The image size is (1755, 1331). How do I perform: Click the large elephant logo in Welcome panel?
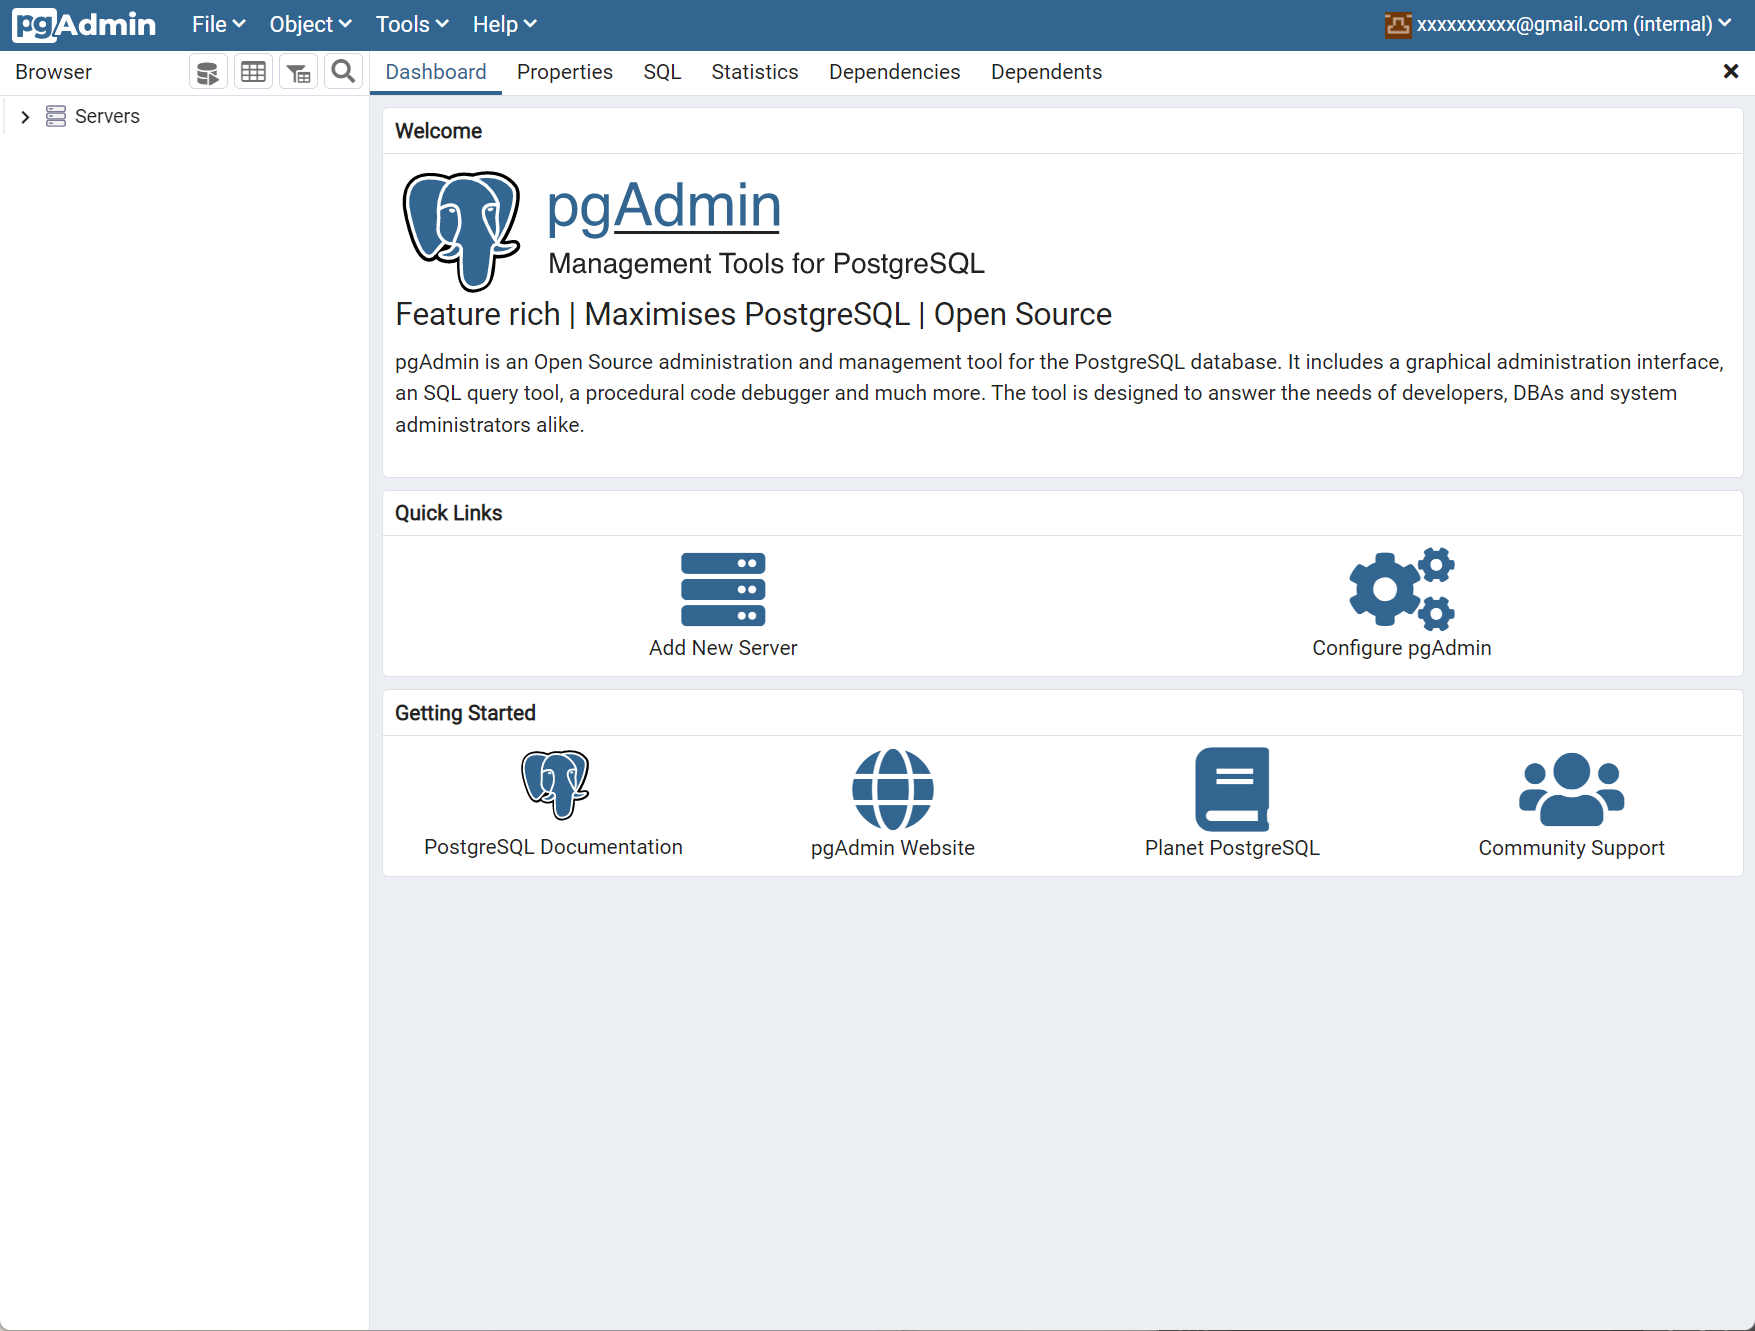[x=461, y=231]
